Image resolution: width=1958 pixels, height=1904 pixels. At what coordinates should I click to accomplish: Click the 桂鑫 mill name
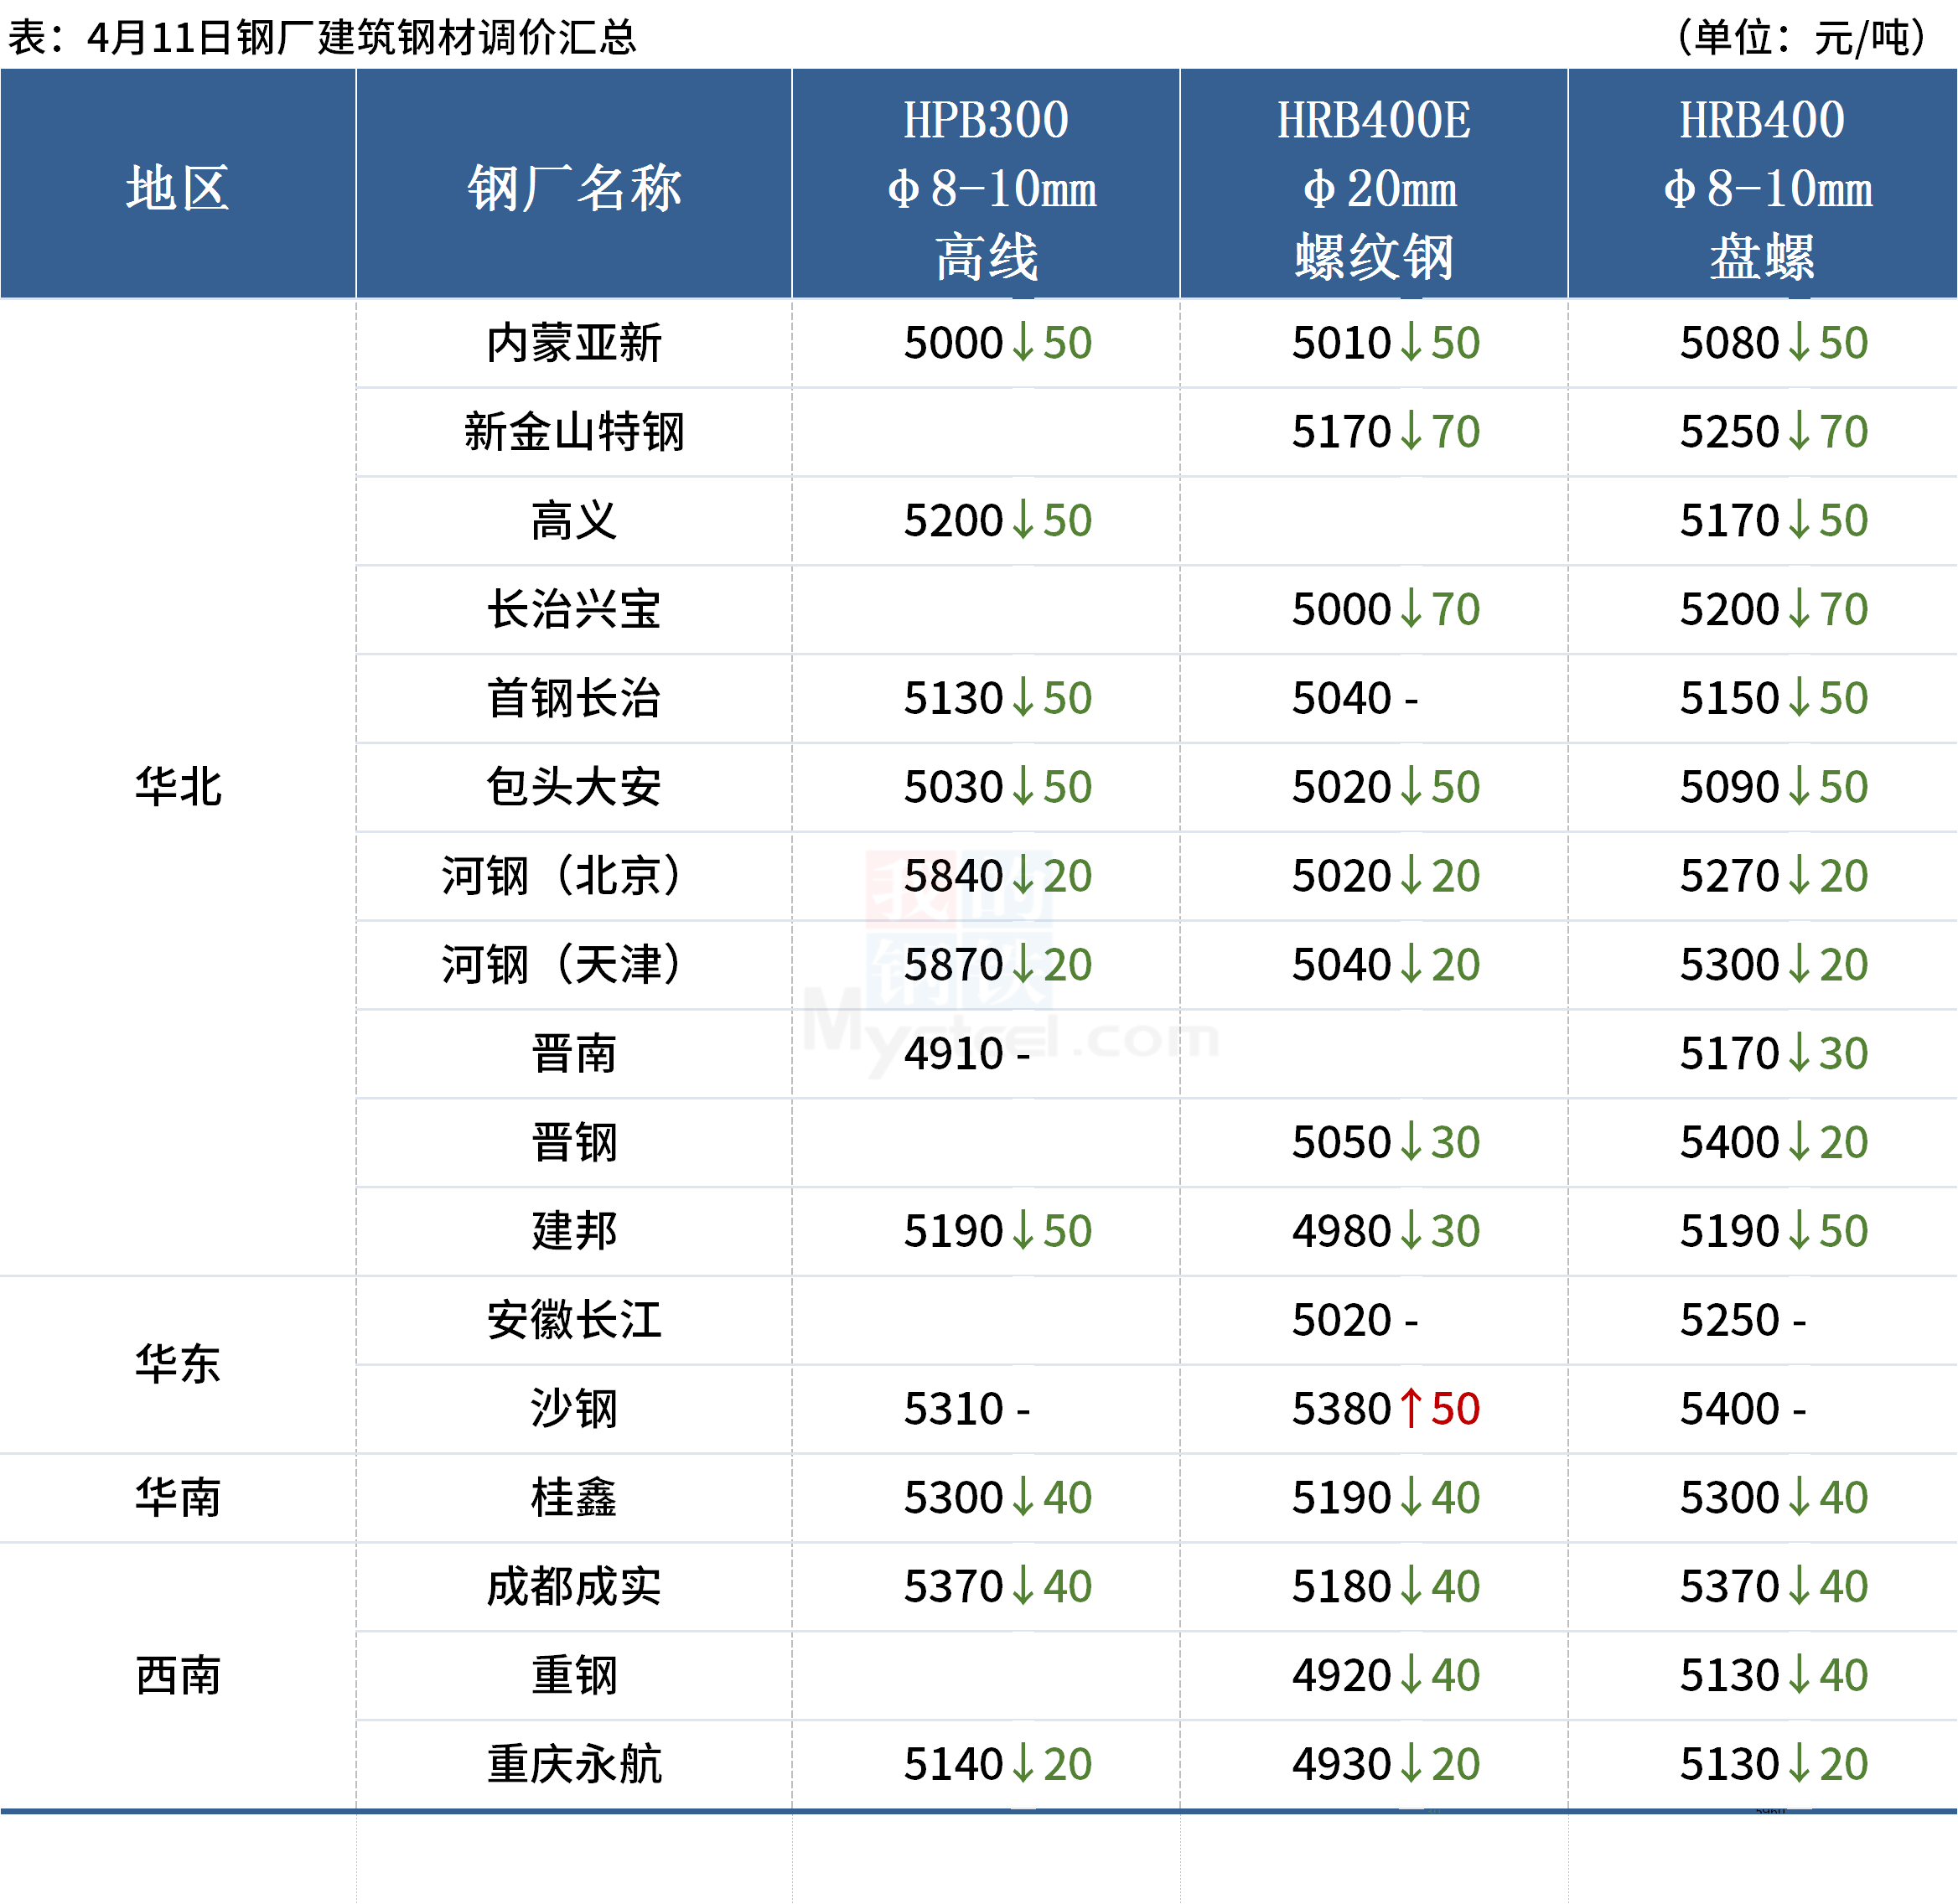click(574, 1497)
